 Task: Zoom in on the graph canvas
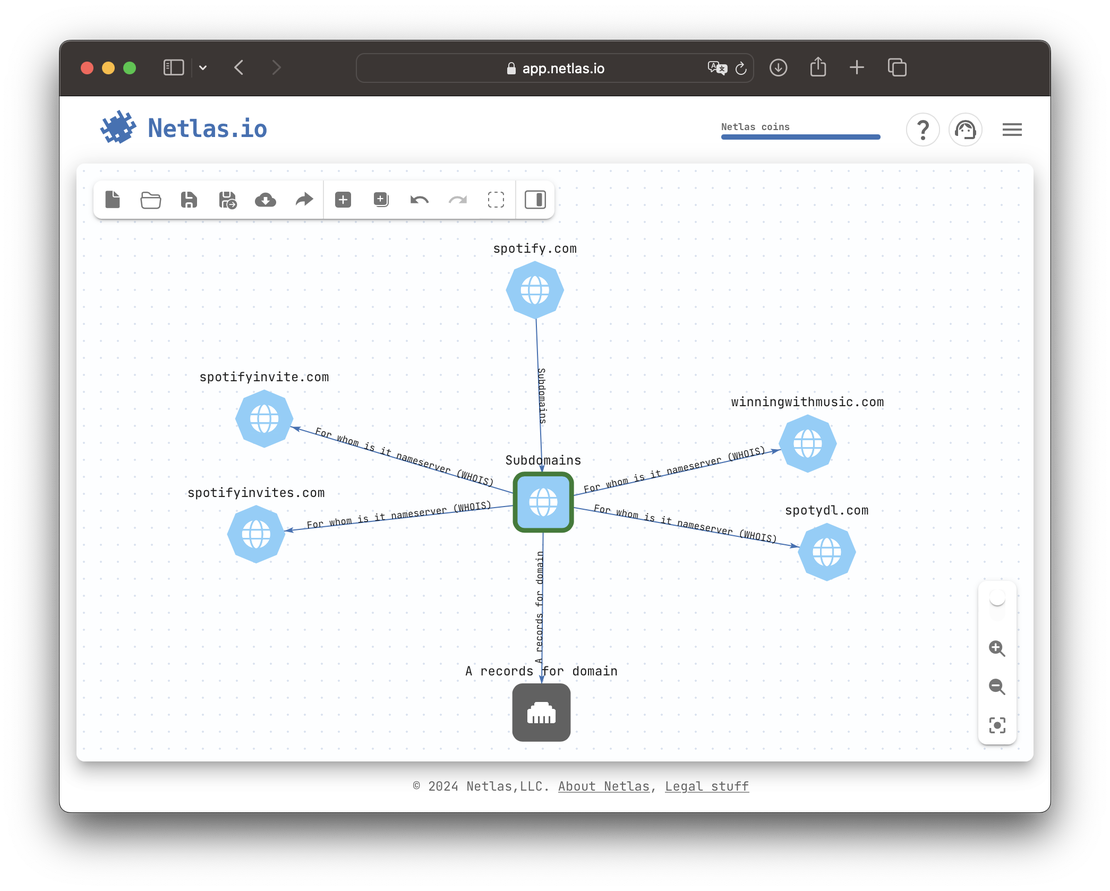click(997, 648)
